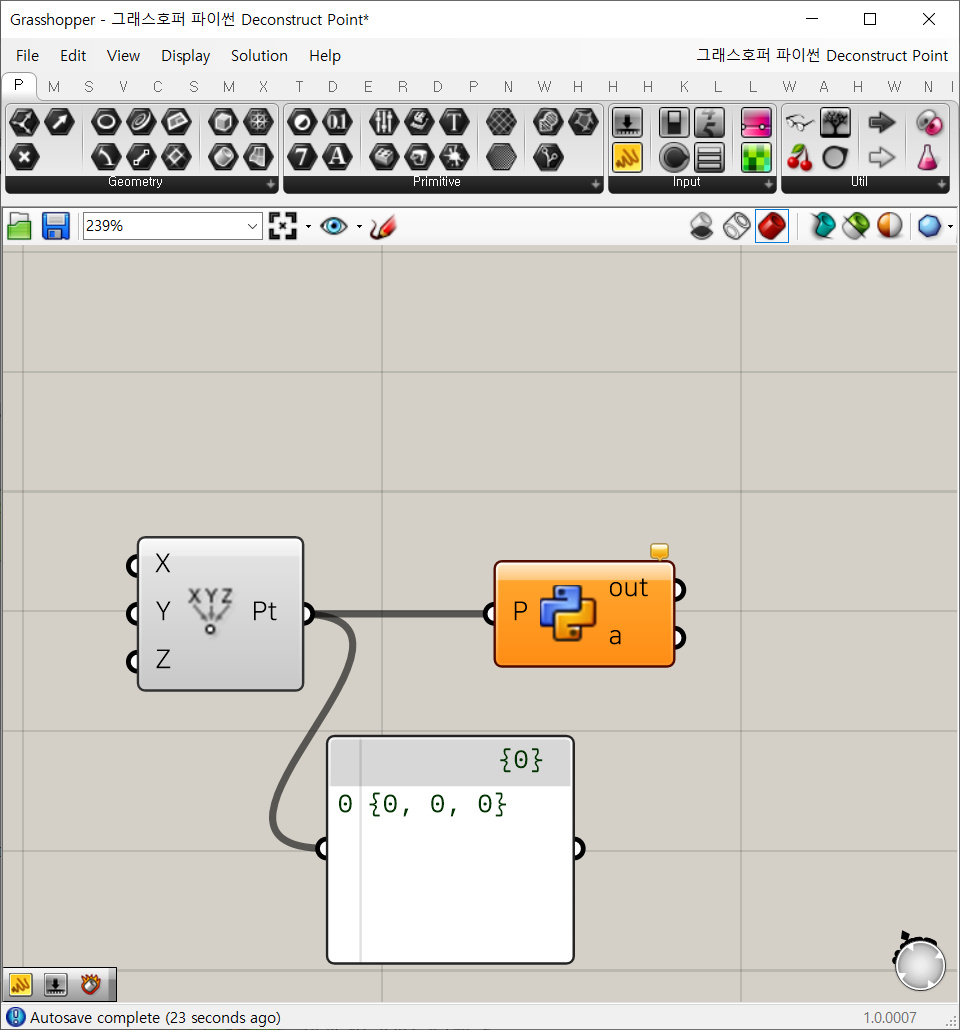This screenshot has height=1030, width=960.
Task: Switch to the C ribbon tab
Action: click(158, 87)
